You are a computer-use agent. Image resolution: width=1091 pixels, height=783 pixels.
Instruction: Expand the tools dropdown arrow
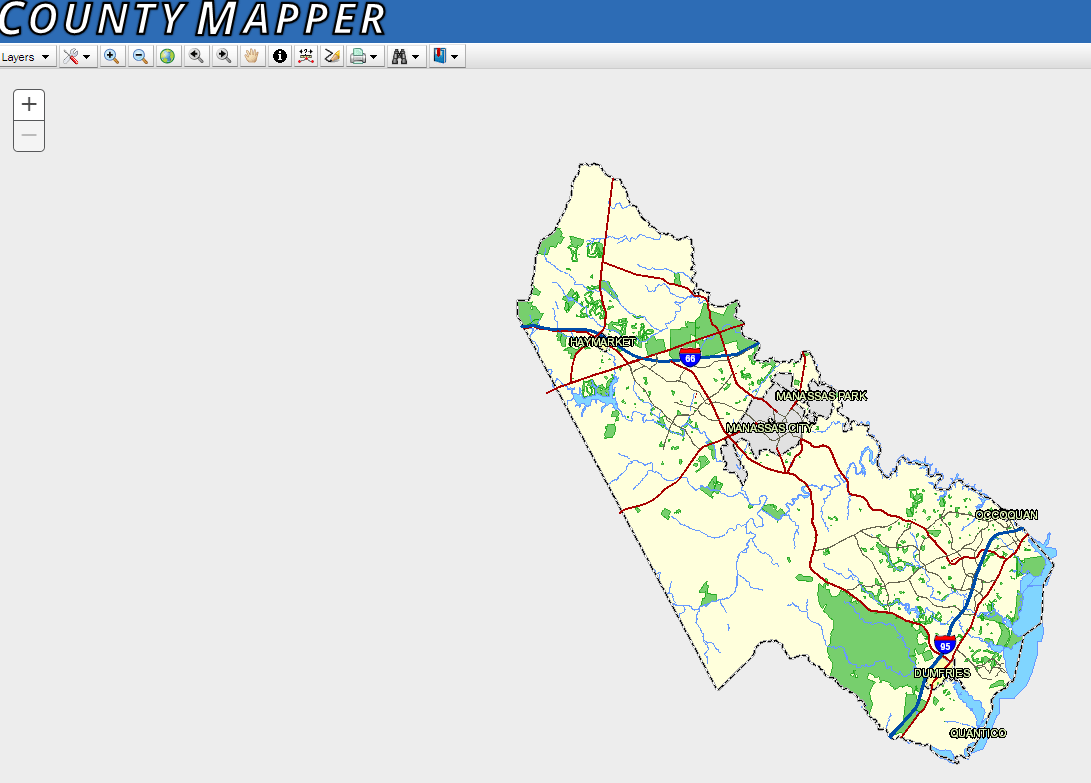[87, 56]
